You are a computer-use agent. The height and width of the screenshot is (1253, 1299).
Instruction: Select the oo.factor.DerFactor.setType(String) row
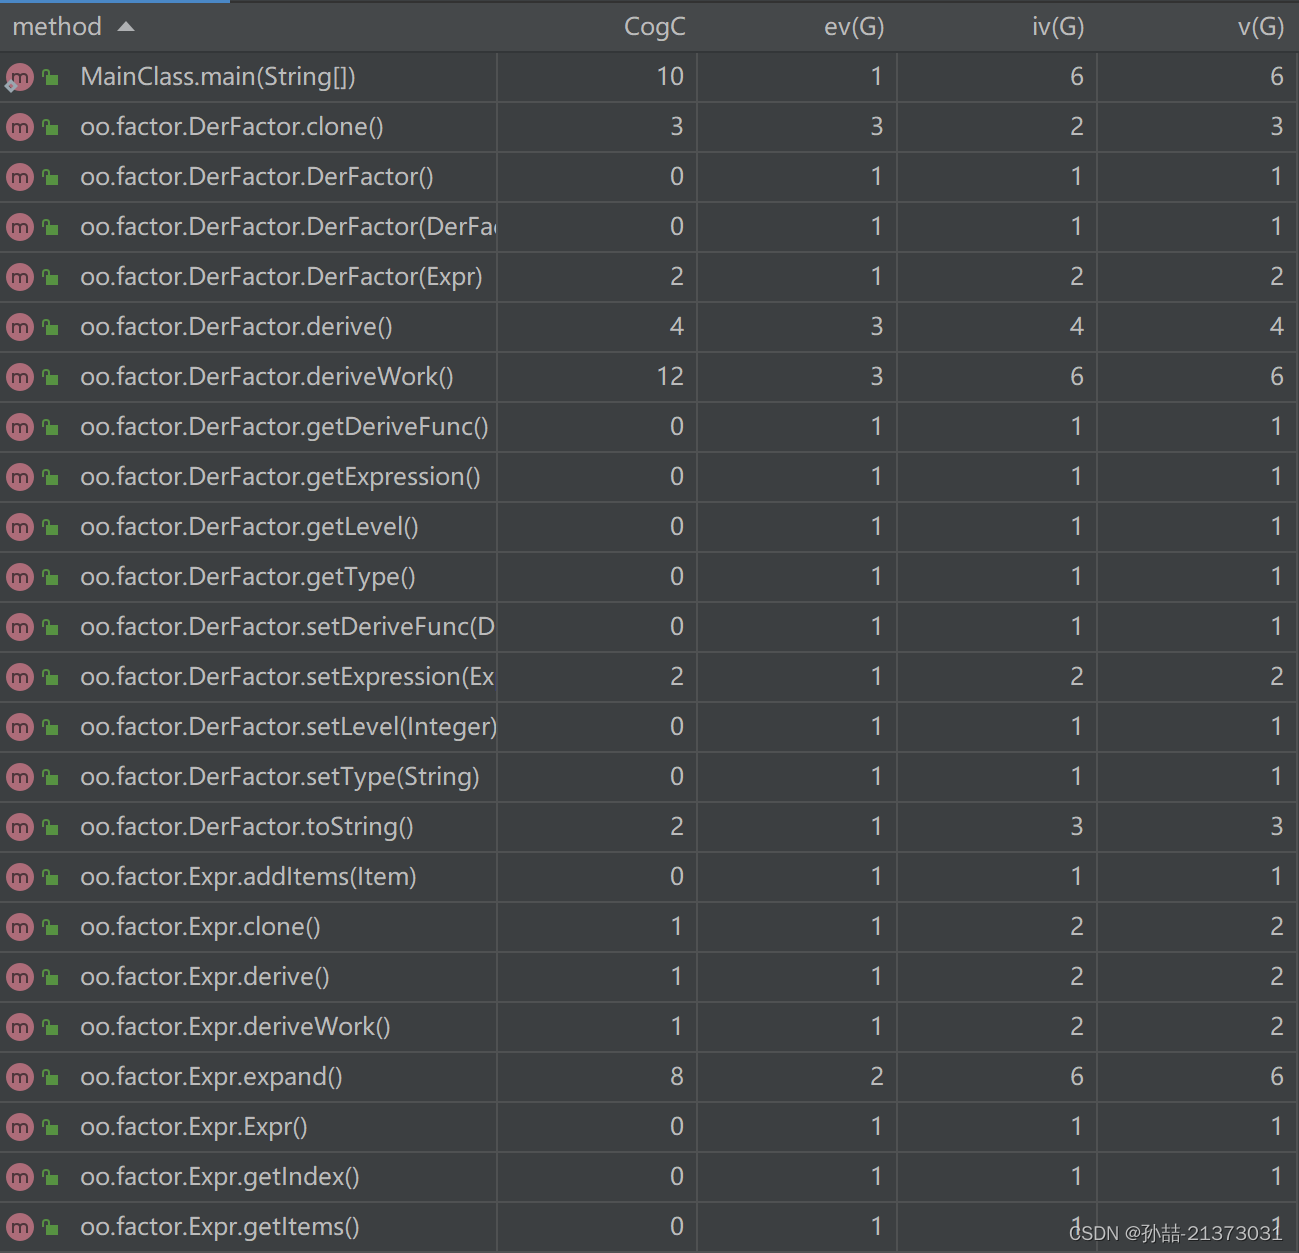(649, 777)
